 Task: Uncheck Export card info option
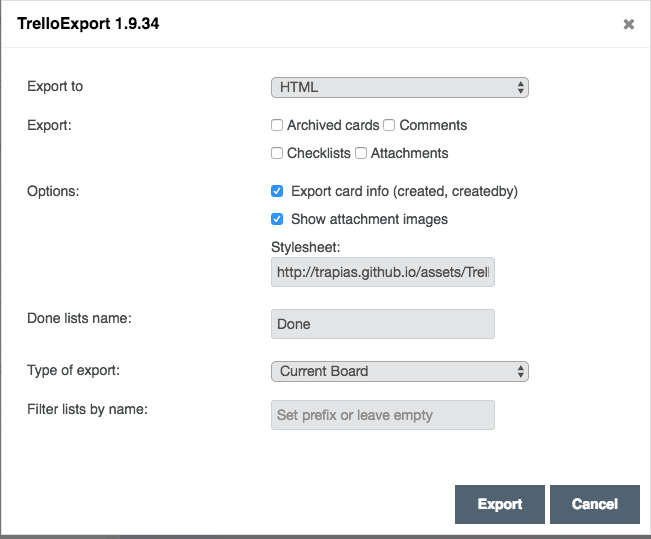tap(277, 191)
